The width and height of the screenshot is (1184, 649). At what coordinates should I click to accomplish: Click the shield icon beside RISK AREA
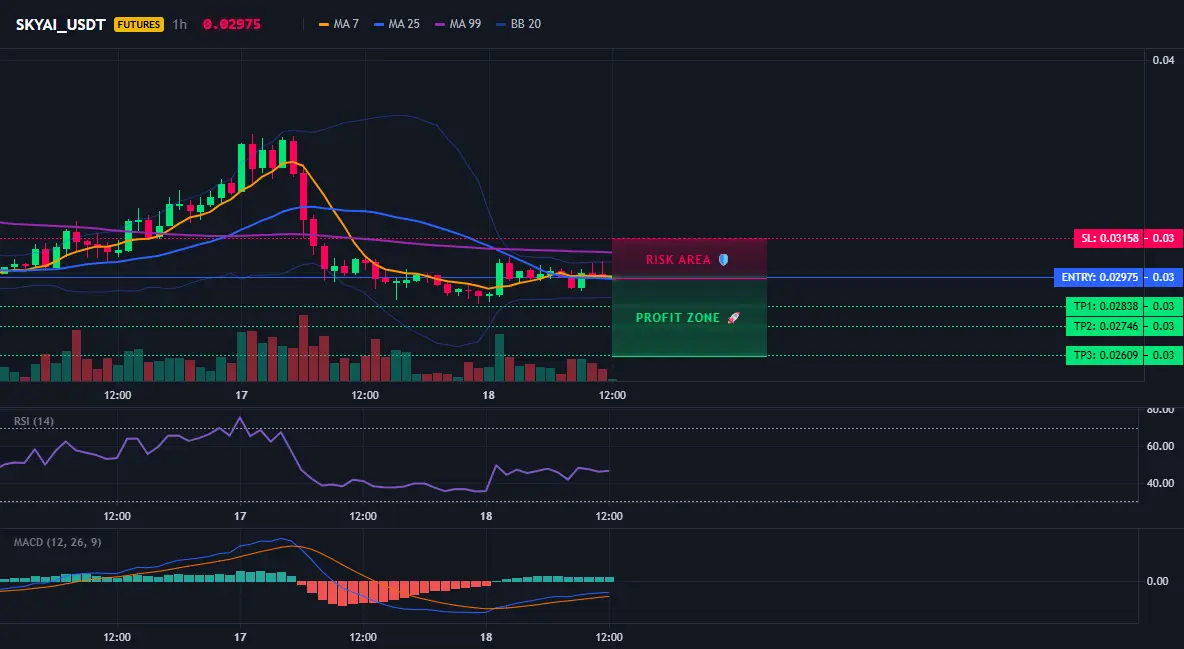723,260
